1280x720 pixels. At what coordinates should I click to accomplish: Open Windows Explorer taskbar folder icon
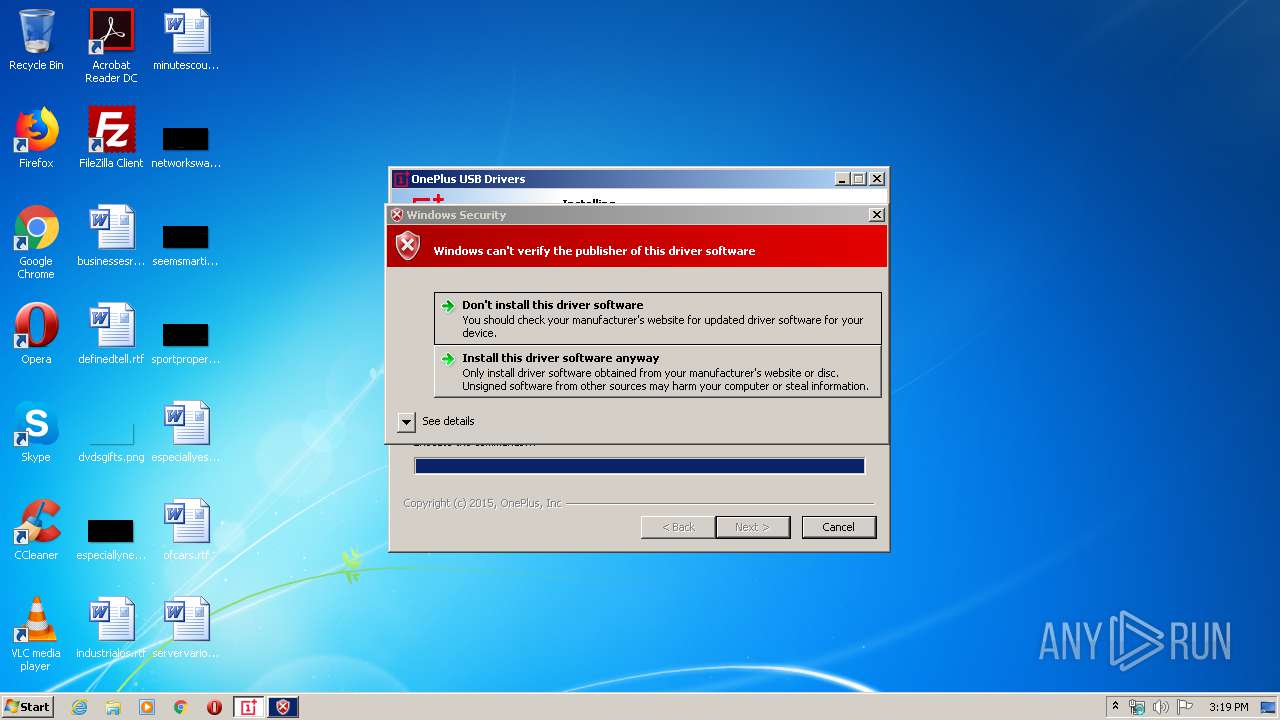pyautogui.click(x=113, y=707)
